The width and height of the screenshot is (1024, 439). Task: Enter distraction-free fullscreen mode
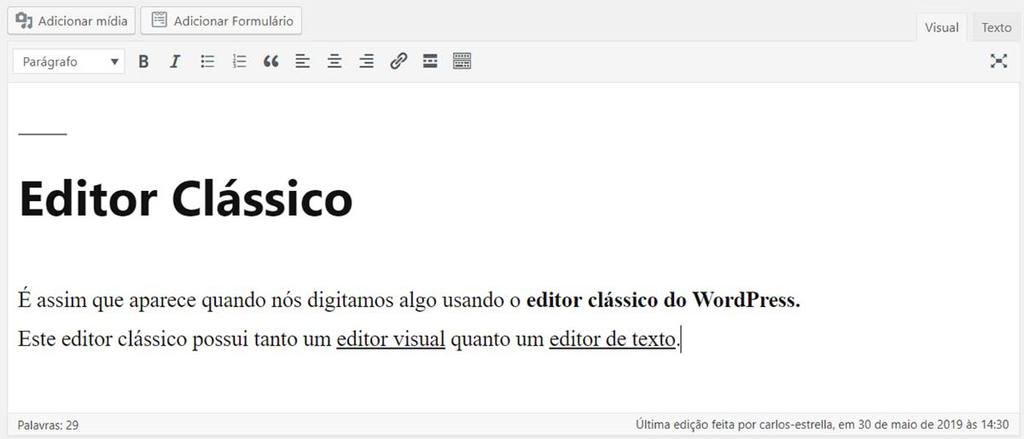pyautogui.click(x=999, y=61)
